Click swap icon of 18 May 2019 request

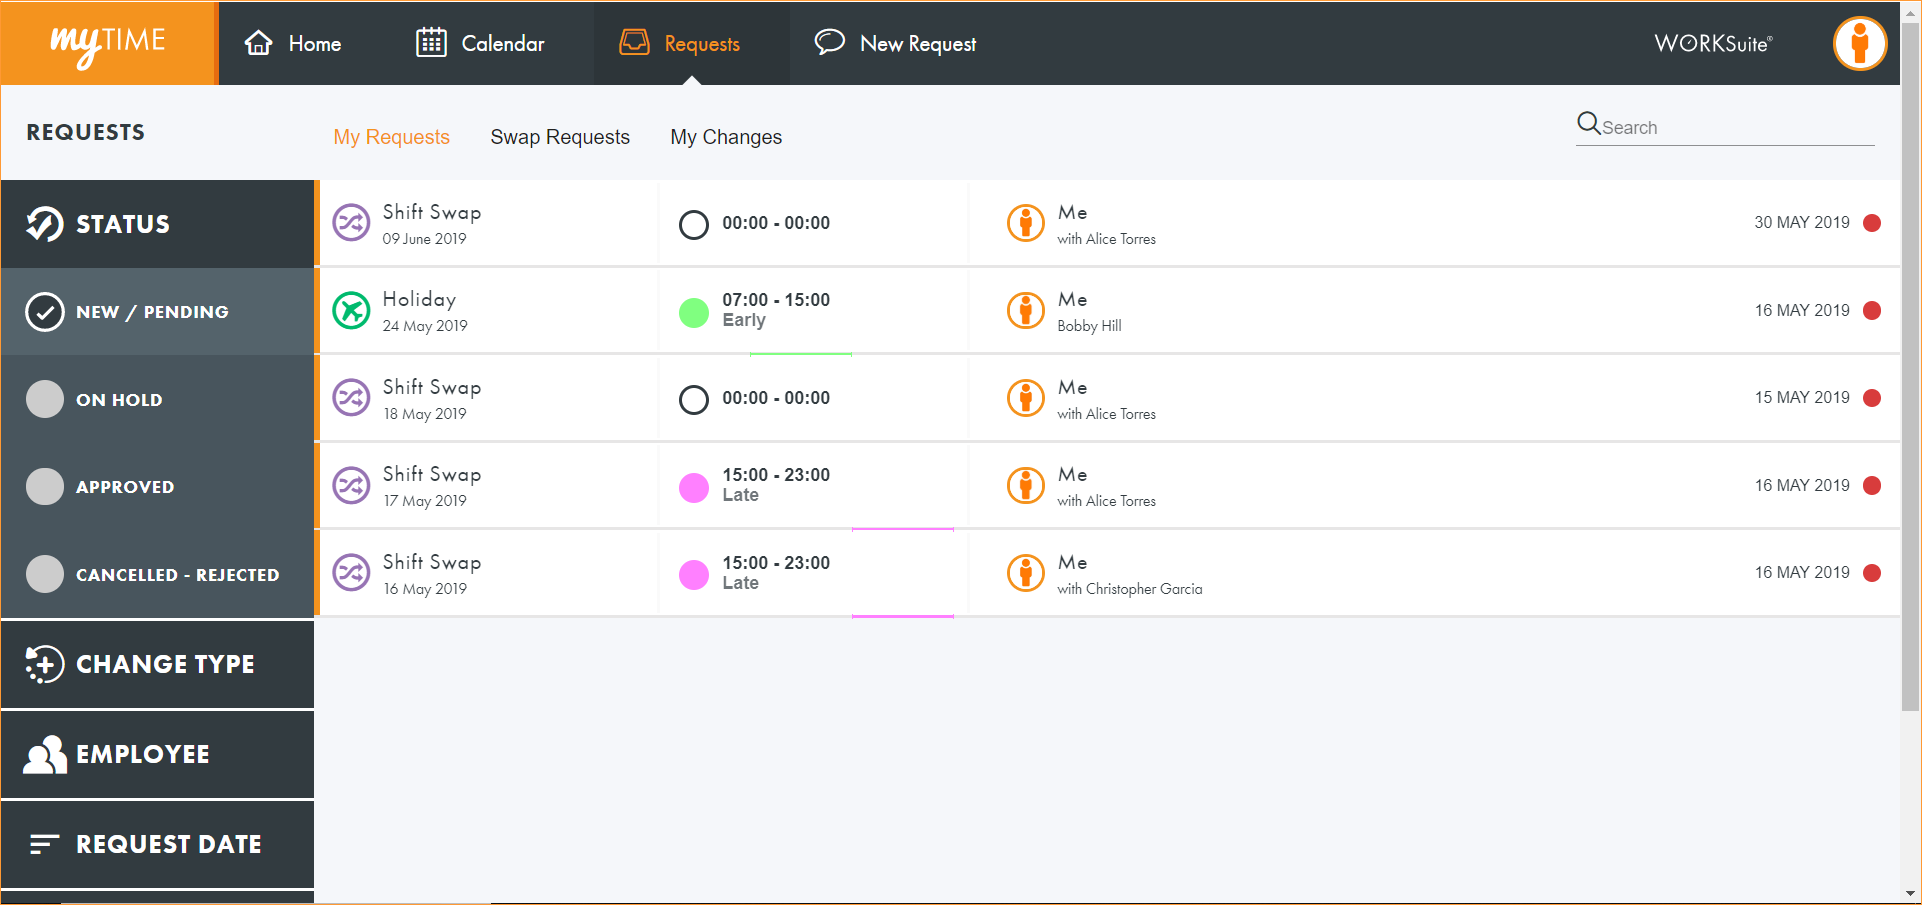coord(351,398)
